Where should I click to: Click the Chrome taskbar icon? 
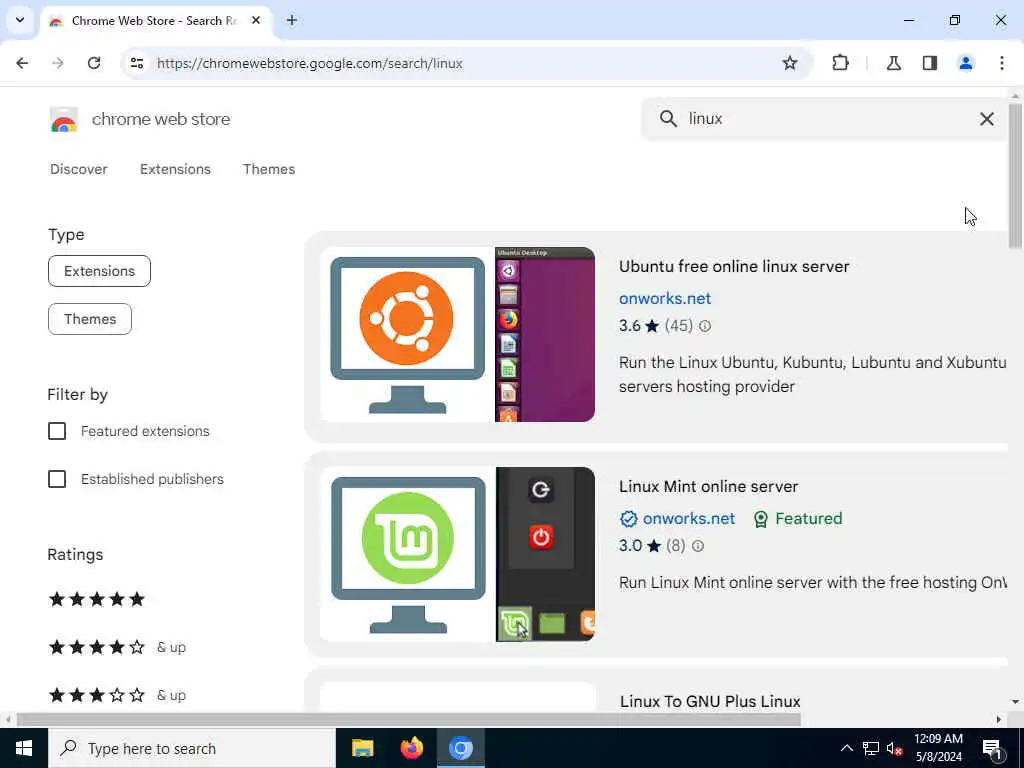(x=460, y=748)
